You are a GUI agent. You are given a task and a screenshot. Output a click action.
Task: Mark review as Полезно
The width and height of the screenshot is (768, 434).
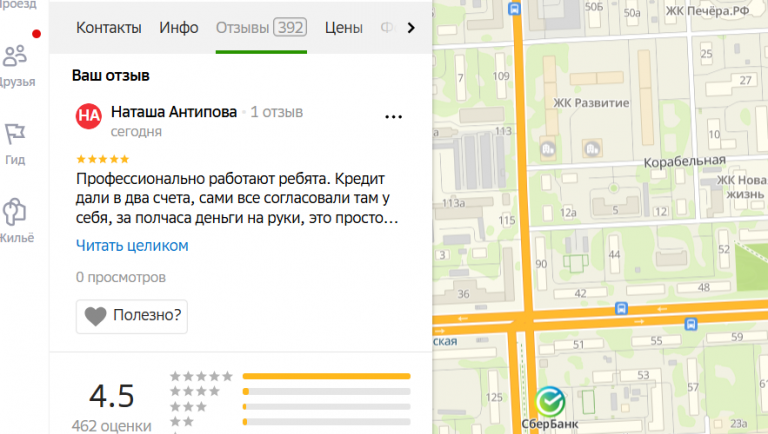pos(132,316)
